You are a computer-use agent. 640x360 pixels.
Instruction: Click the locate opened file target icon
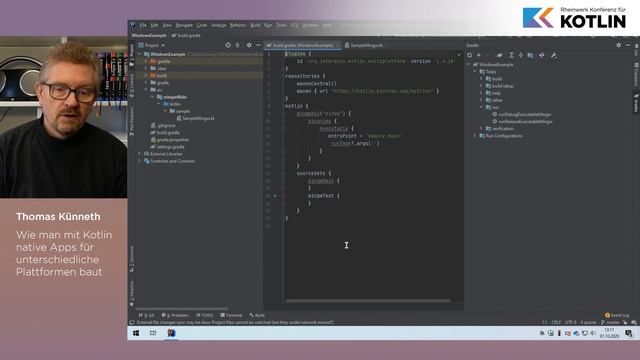coord(228,45)
